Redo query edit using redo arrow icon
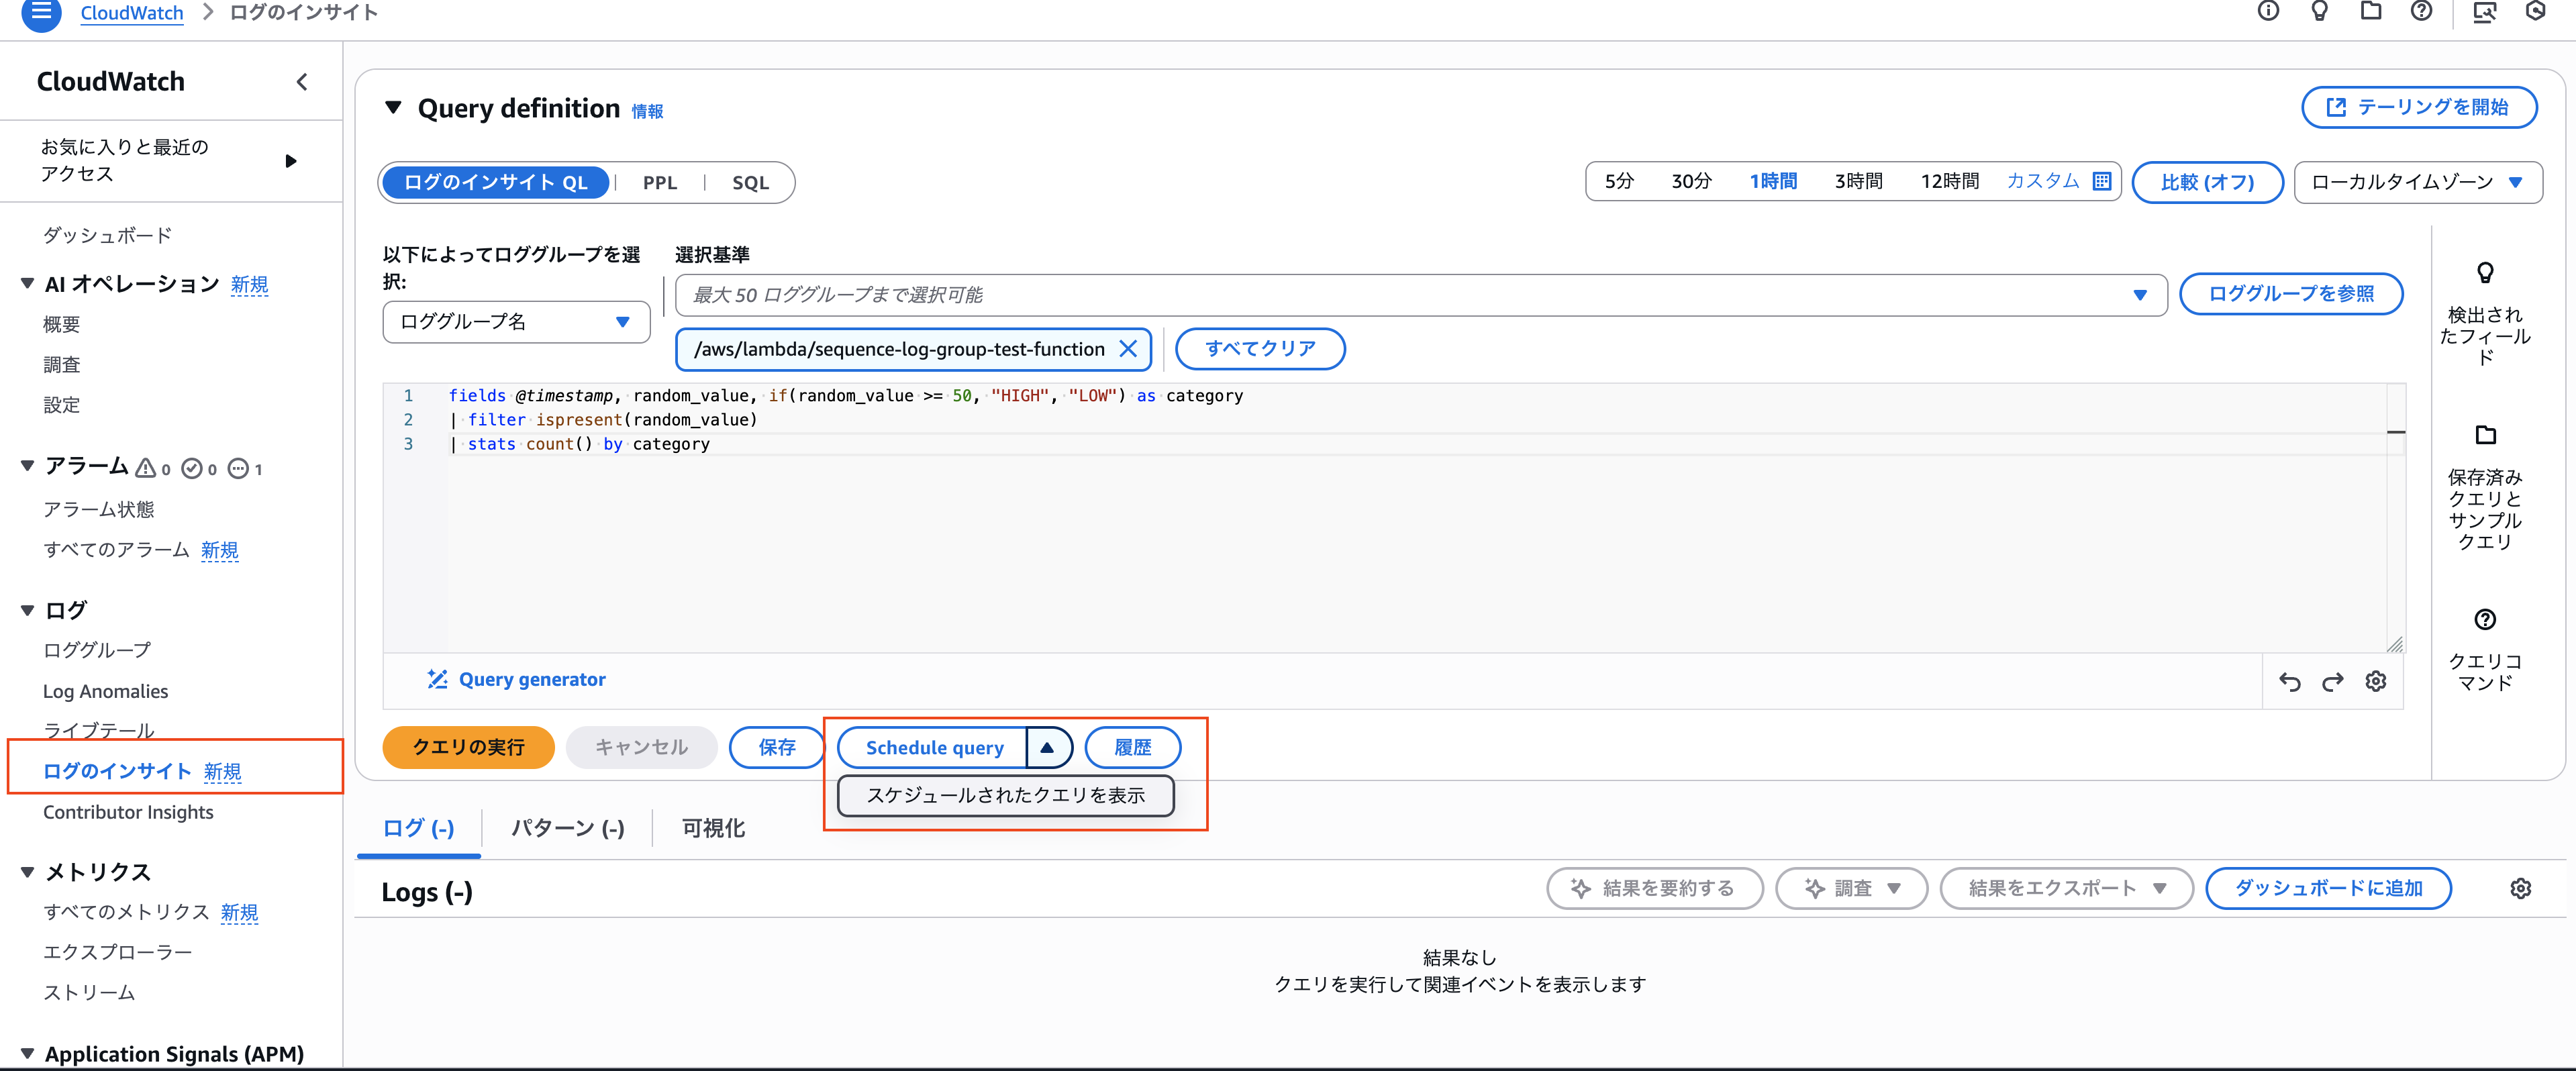Viewport: 2576px width, 1071px height. [2332, 681]
